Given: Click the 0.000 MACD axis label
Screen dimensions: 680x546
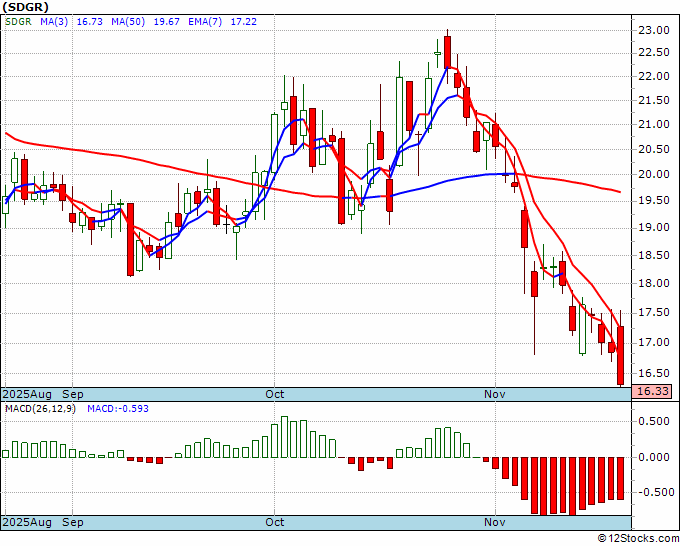Looking at the screenshot, I should (654, 457).
